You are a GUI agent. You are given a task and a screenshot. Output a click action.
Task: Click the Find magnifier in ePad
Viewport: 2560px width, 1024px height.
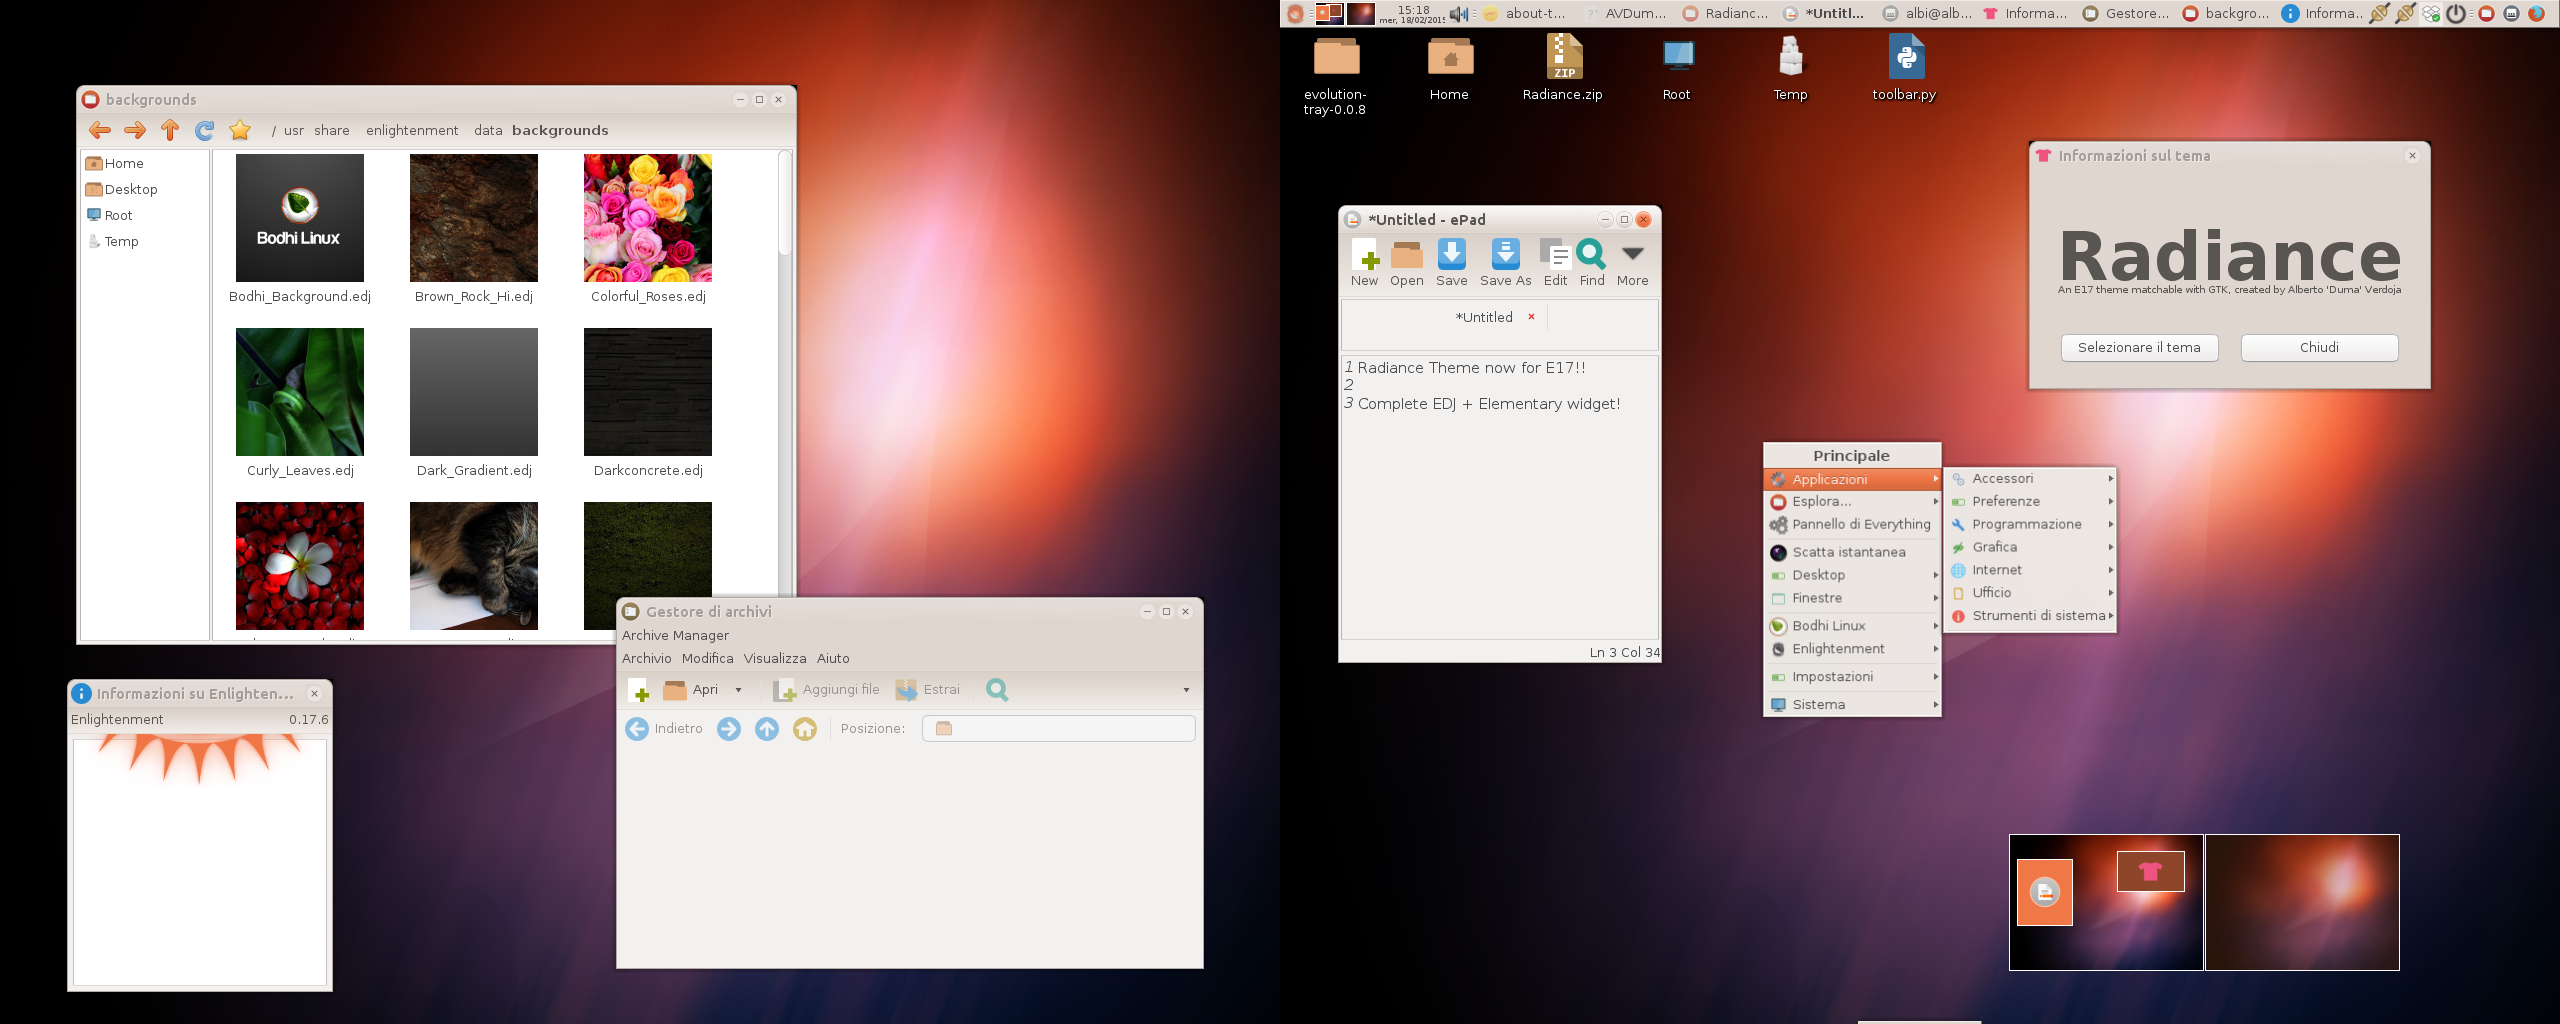pos(1592,254)
